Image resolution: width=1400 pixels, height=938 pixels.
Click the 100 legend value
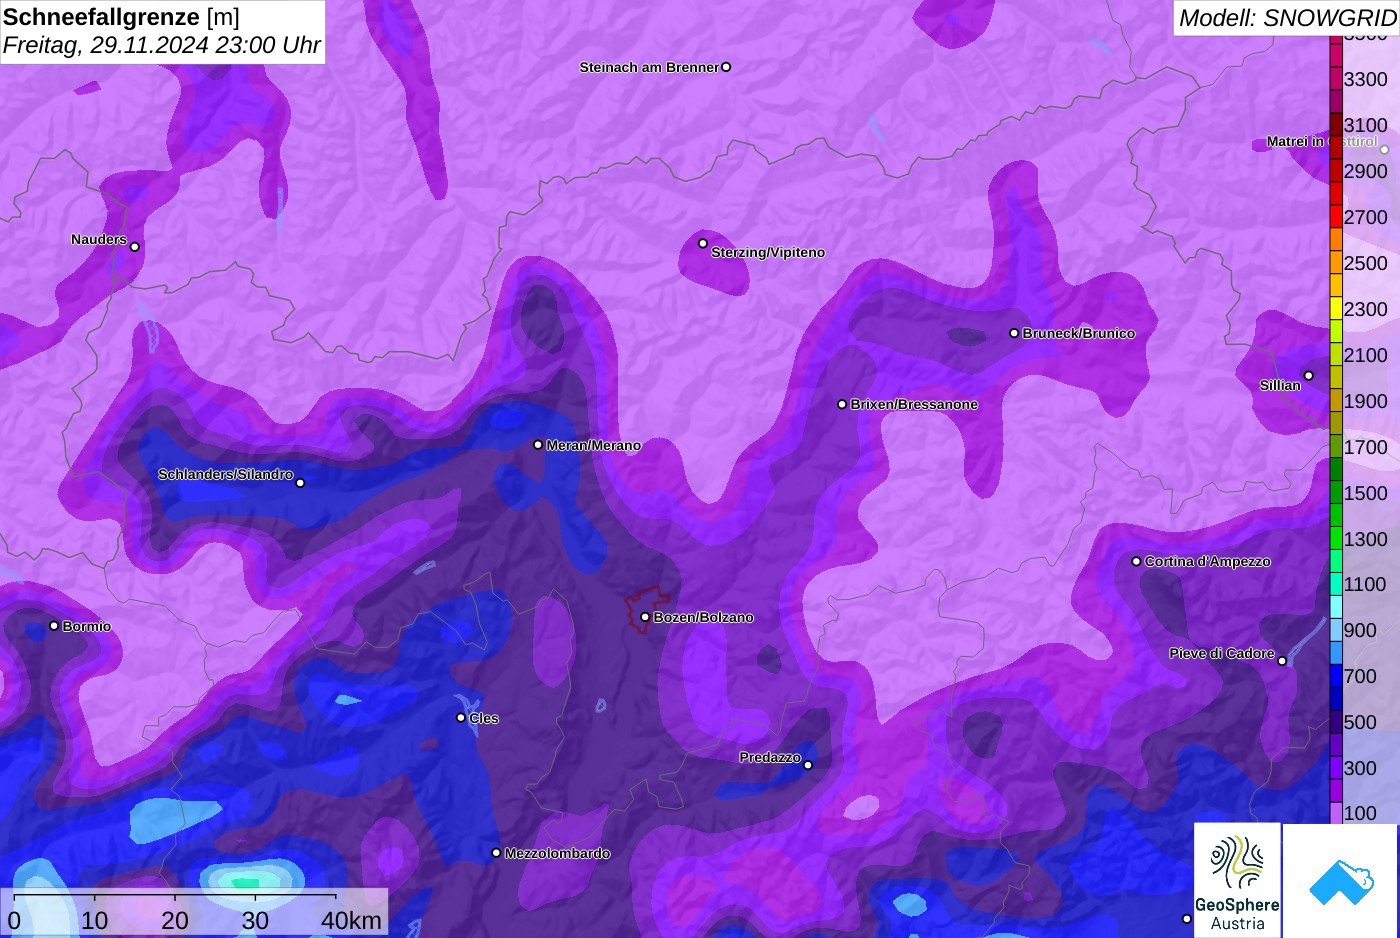tap(1360, 813)
